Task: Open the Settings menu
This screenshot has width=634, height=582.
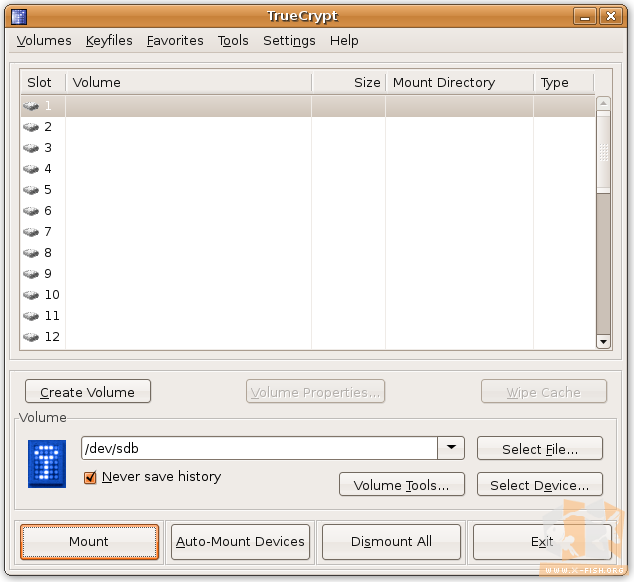Action: tap(289, 41)
